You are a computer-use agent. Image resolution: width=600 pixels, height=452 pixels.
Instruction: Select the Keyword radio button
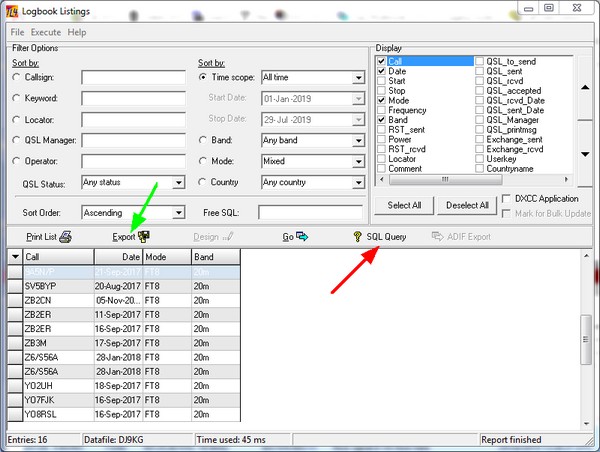coord(16,98)
